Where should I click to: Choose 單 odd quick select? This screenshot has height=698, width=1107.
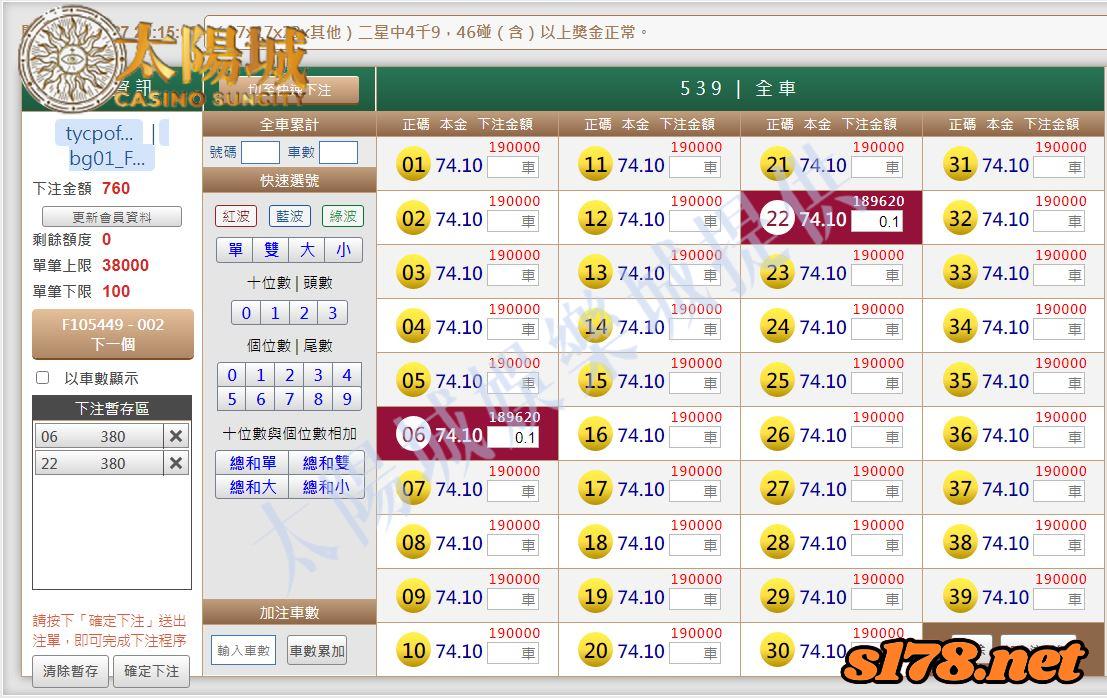(235, 250)
